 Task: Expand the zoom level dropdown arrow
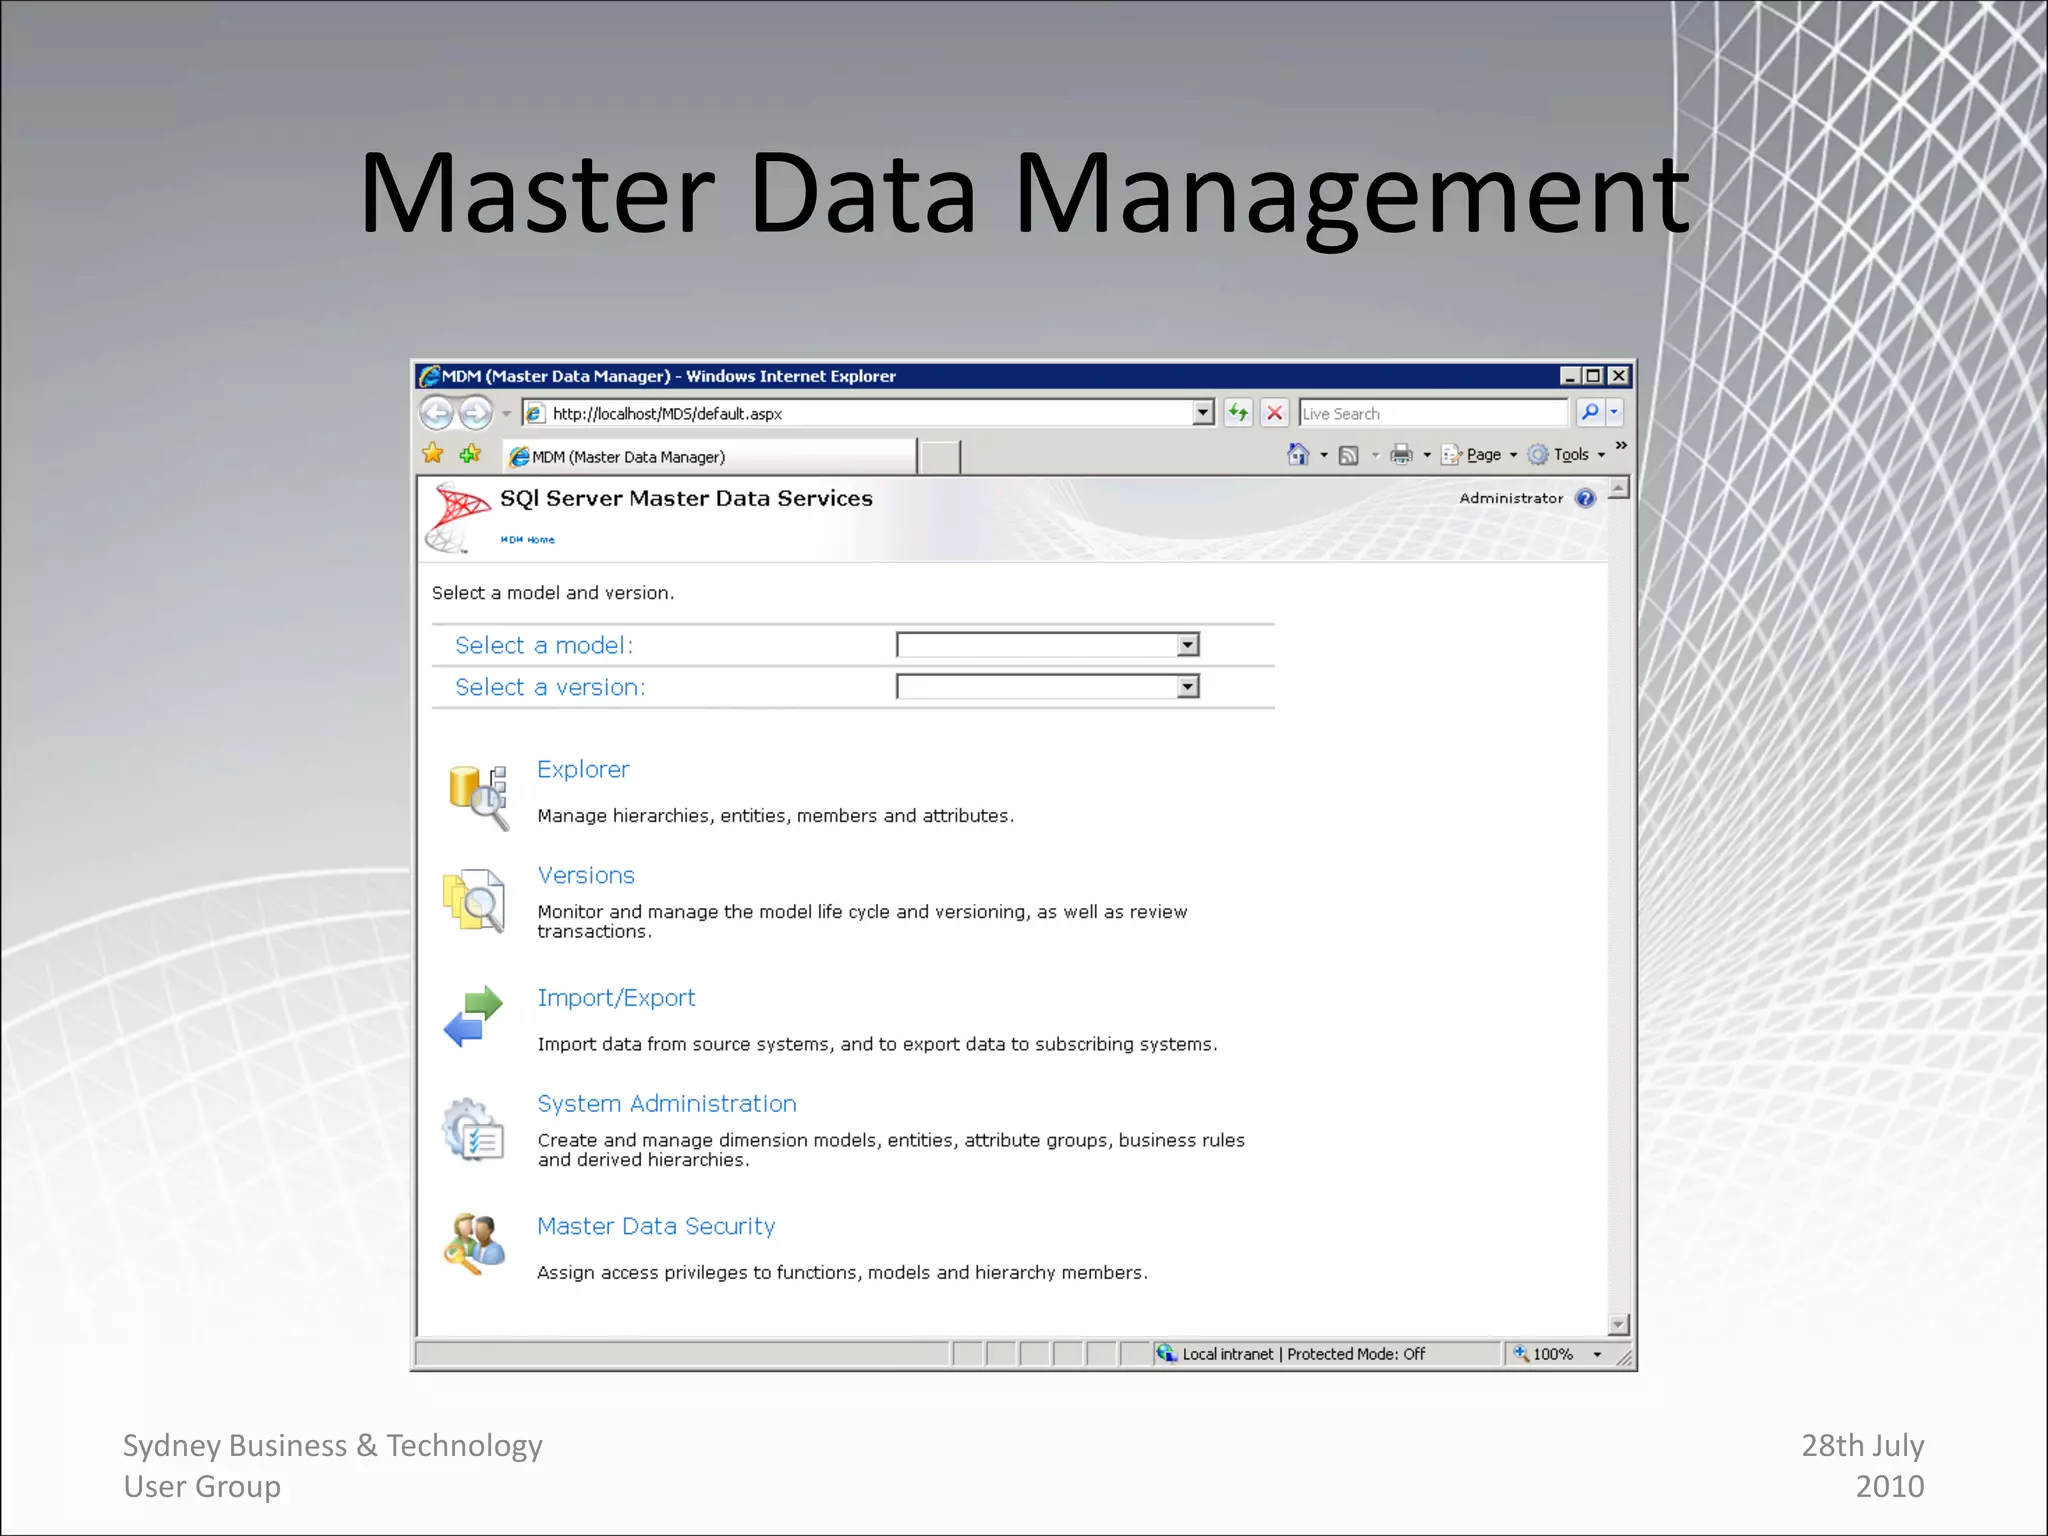tap(1597, 1355)
